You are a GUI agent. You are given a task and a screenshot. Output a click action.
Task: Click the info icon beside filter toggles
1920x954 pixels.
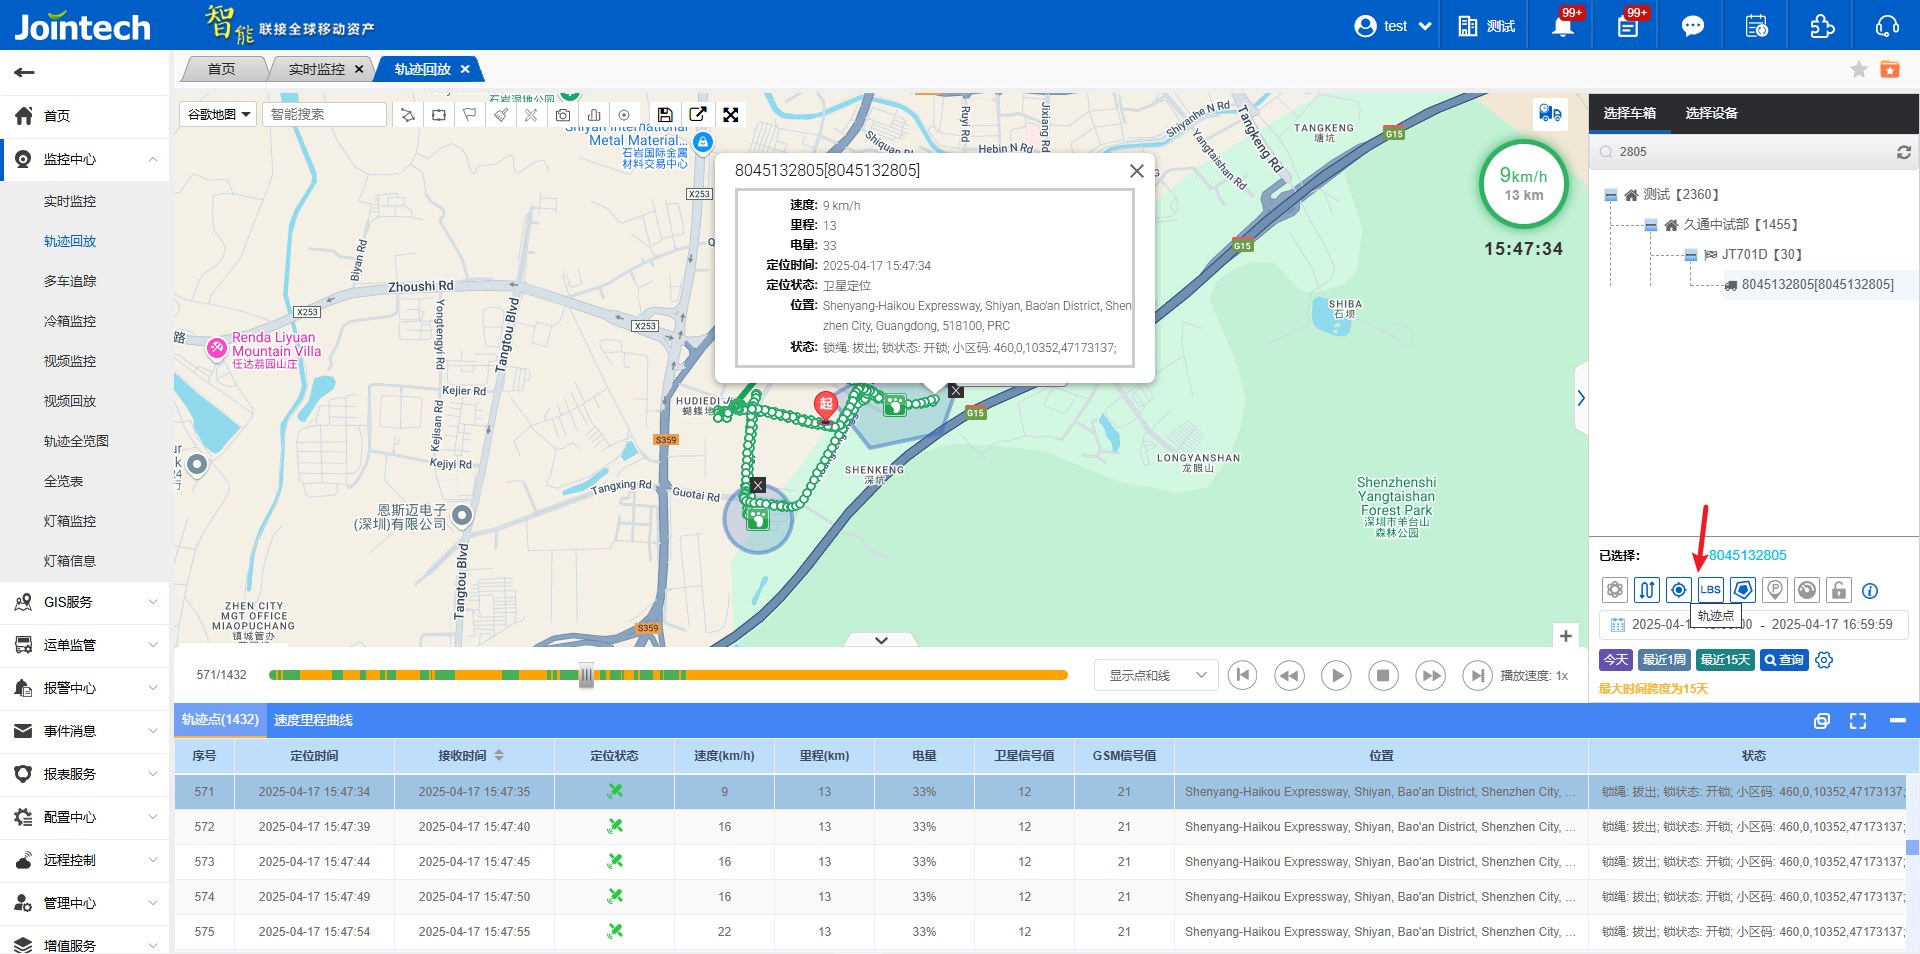1870,591
